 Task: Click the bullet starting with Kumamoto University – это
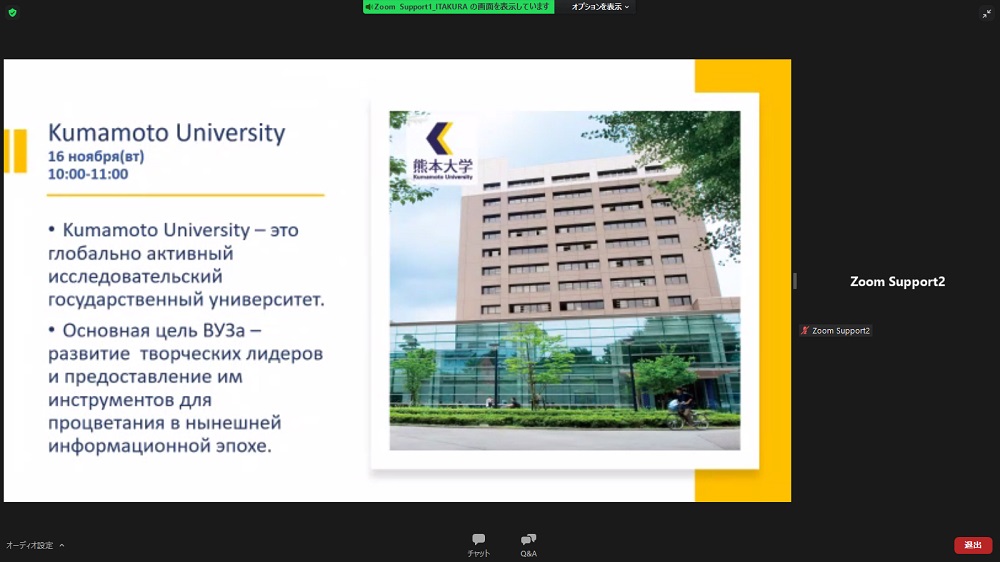[x=186, y=264]
